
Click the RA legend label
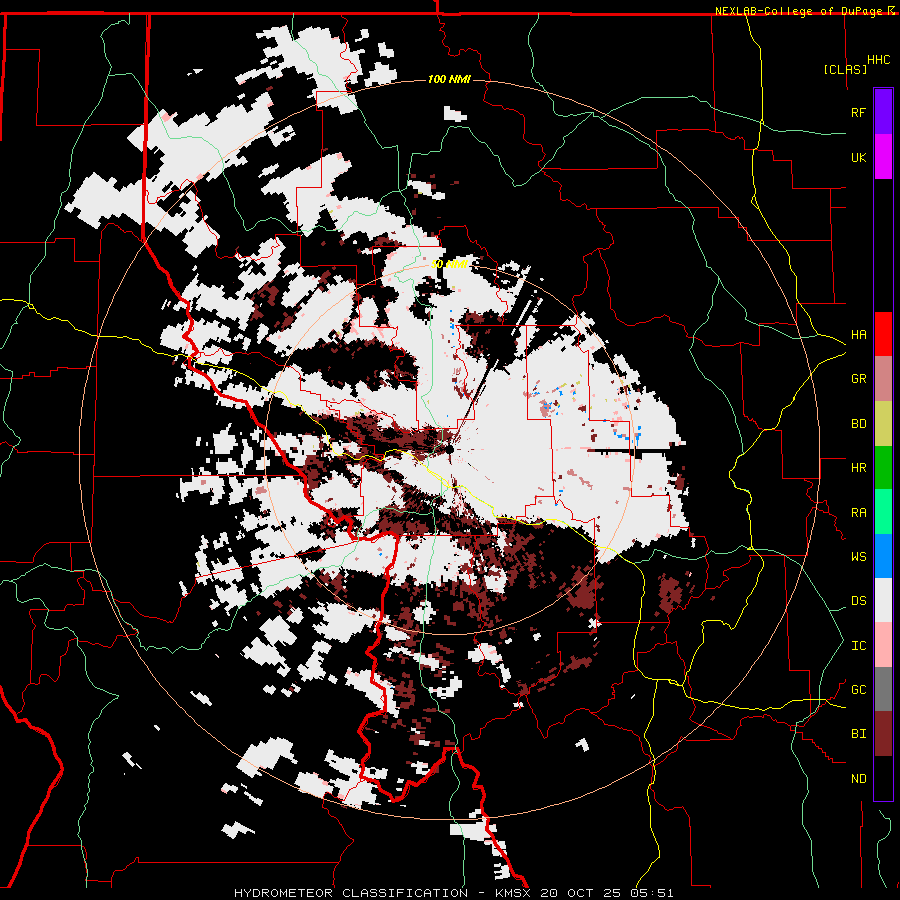(858, 513)
